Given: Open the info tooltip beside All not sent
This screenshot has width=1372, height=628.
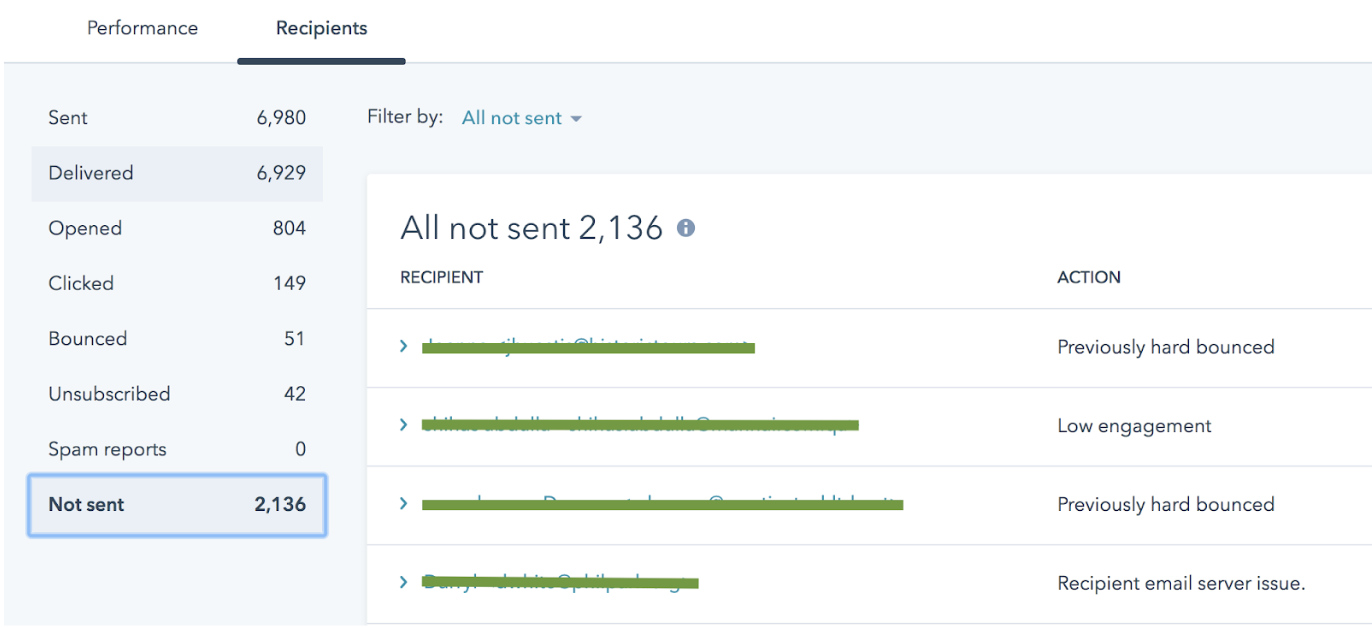Looking at the screenshot, I should (x=685, y=228).
